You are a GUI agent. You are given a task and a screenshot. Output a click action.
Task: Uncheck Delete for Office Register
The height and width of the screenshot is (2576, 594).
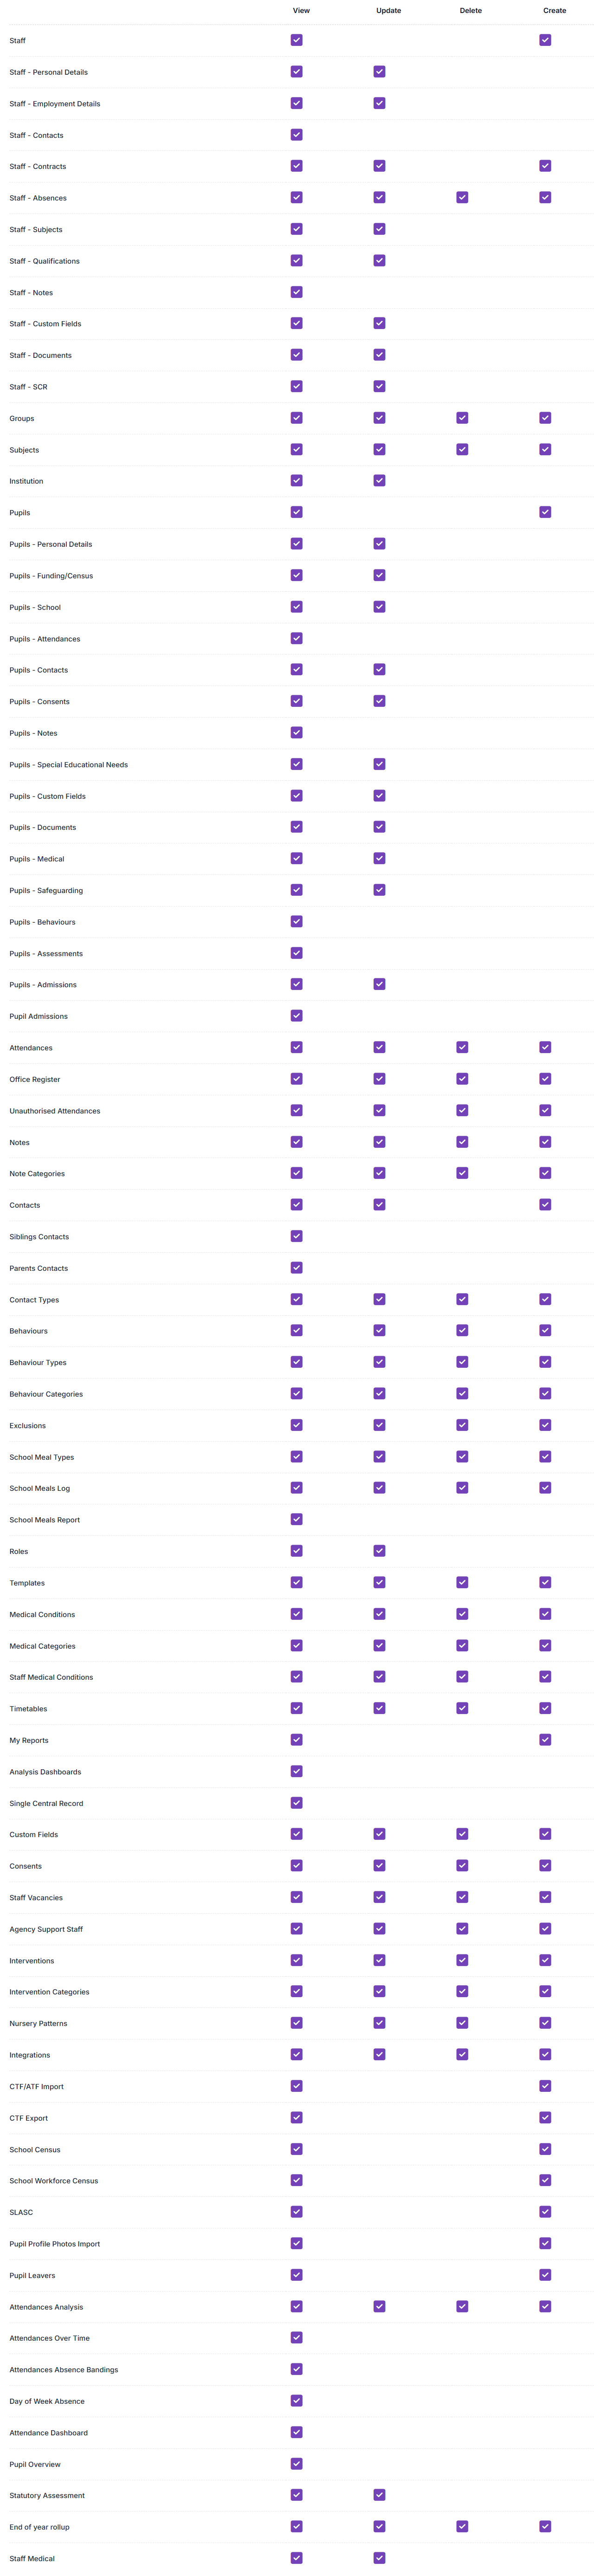[462, 1079]
